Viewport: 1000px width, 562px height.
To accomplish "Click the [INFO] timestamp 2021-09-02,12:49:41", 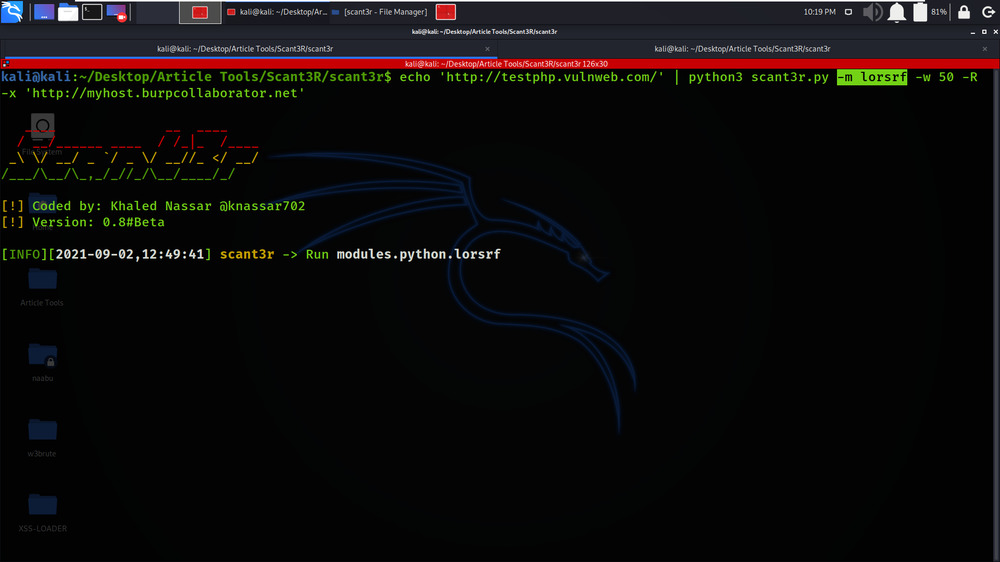I will (x=129, y=255).
